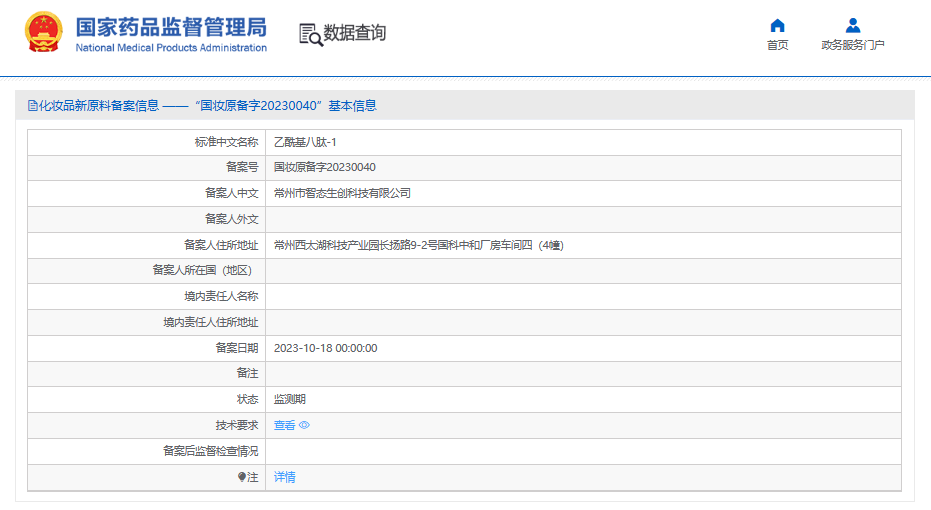
Task: Click the 备案后监督检查情况 label
Action: click(211, 451)
